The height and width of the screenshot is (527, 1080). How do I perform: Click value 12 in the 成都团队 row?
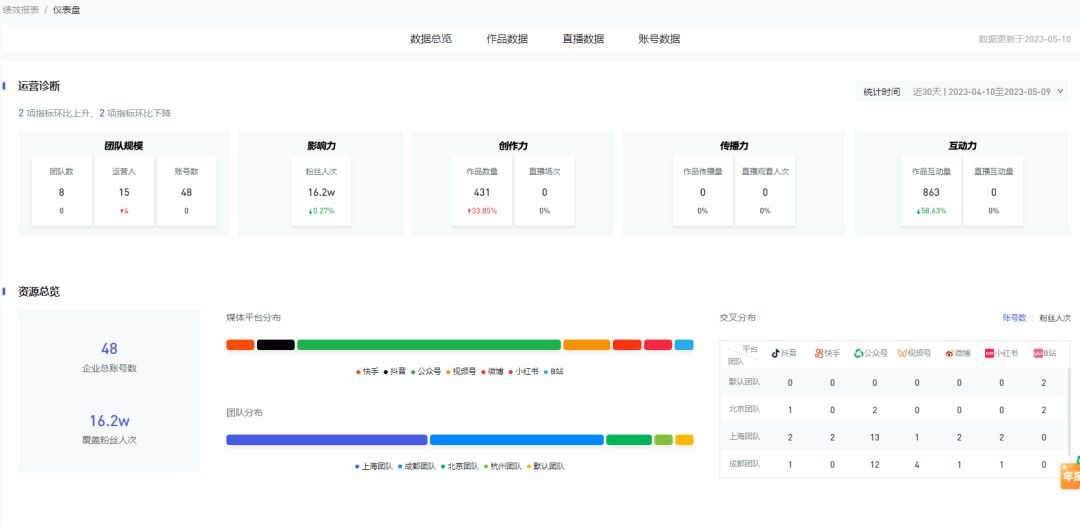click(875, 465)
